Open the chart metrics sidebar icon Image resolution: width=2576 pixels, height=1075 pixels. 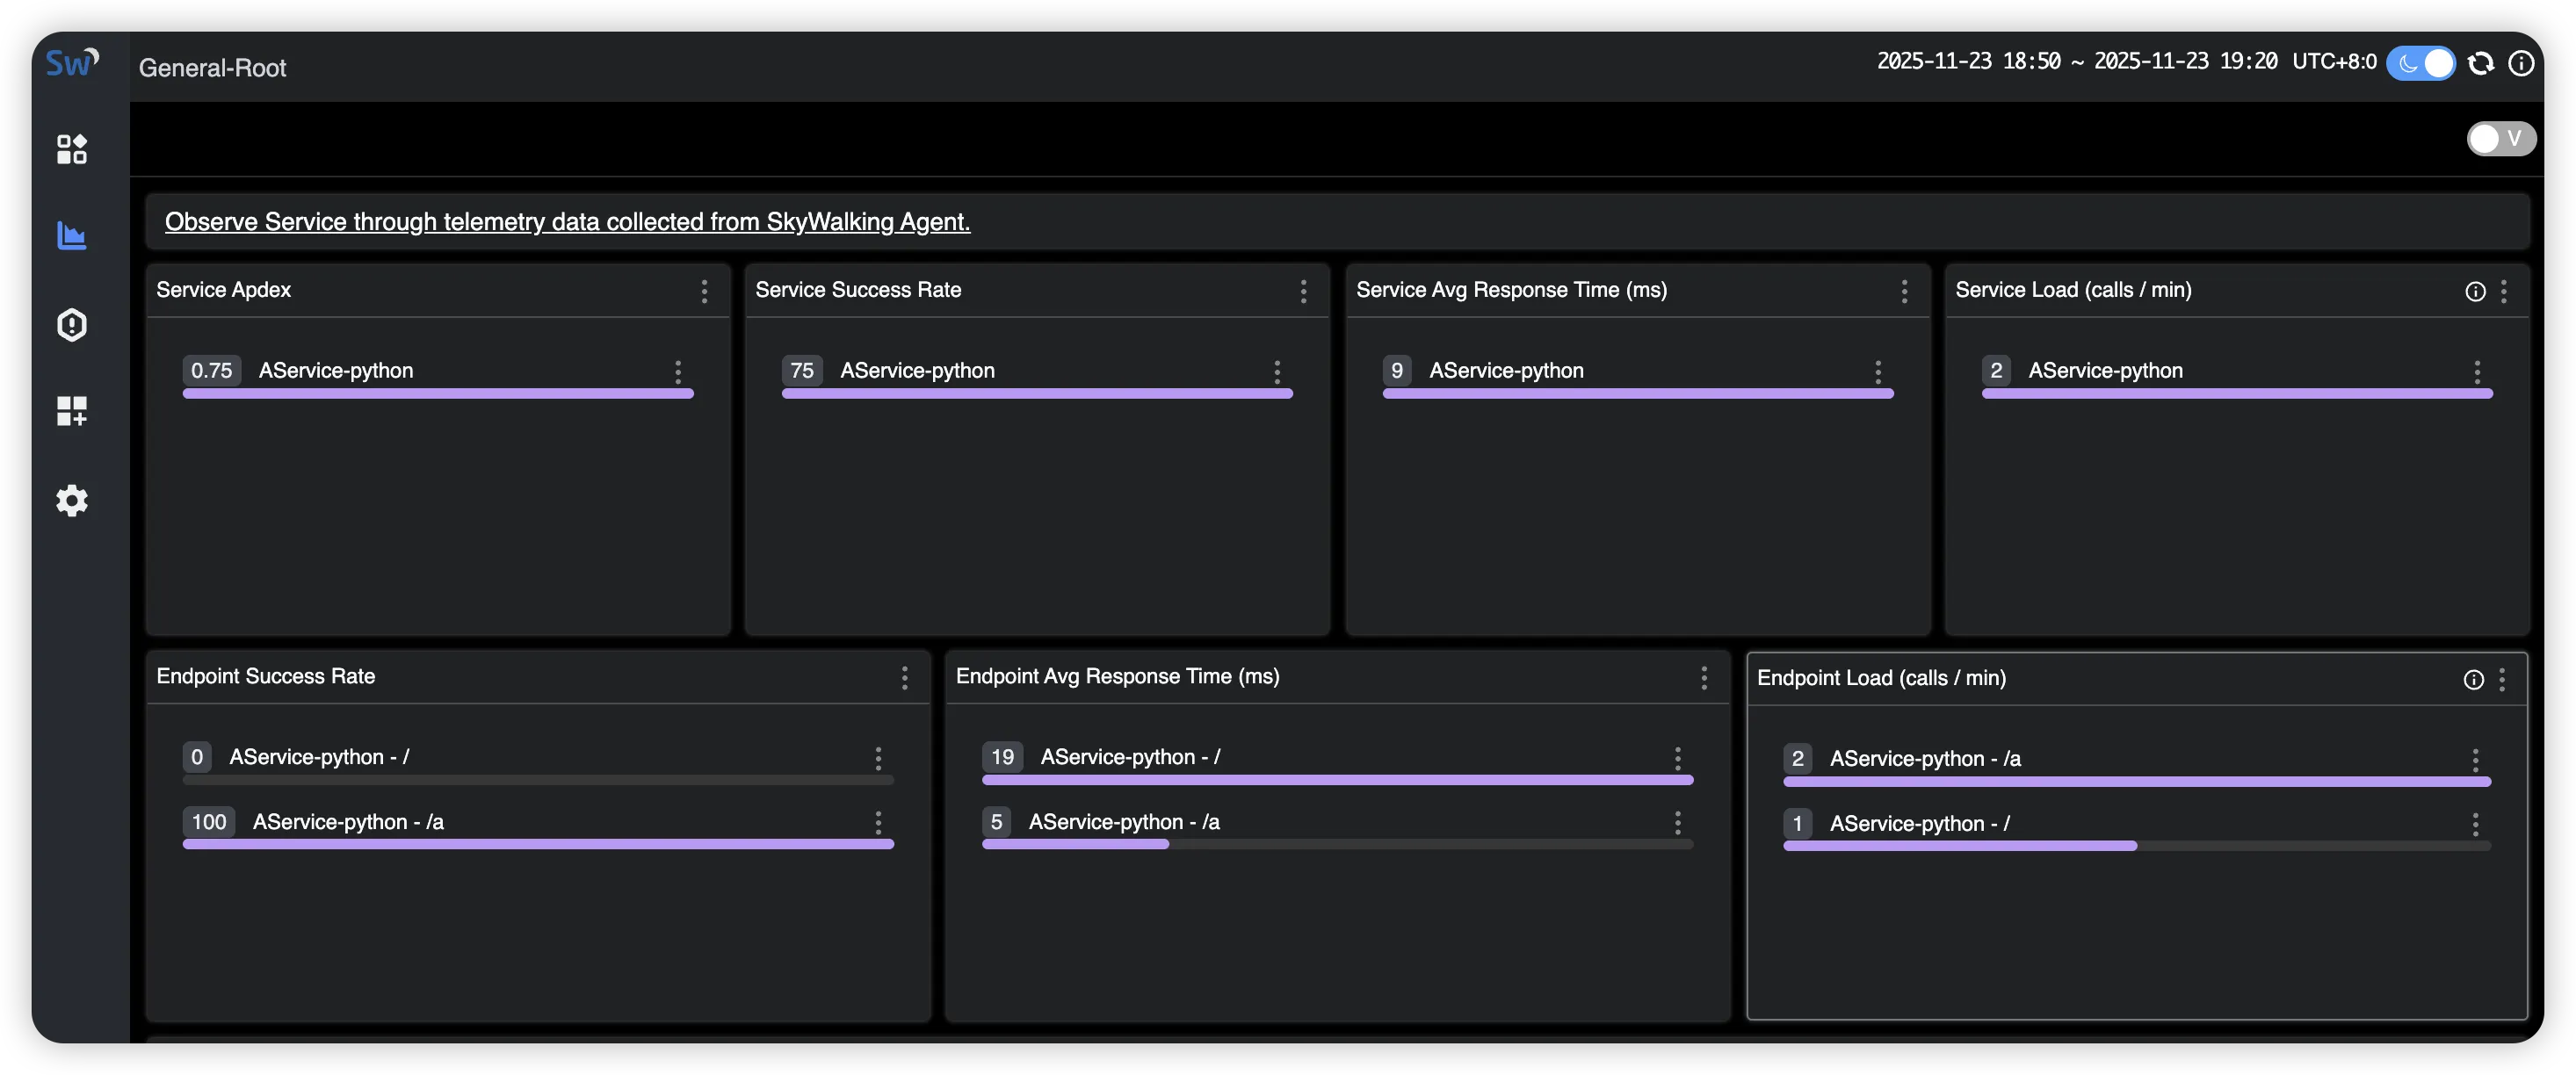72,236
